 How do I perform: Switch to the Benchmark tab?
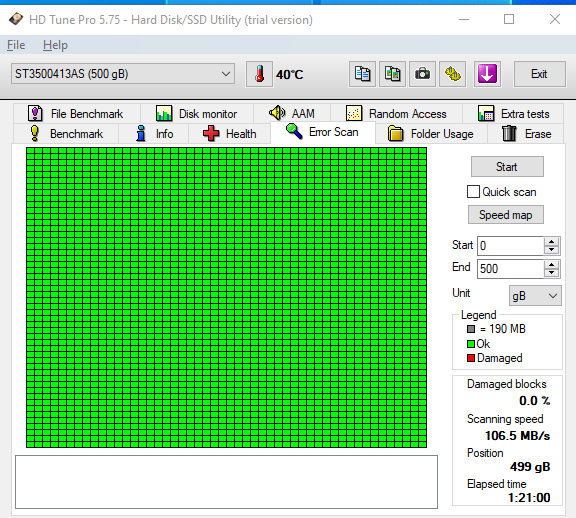point(66,134)
